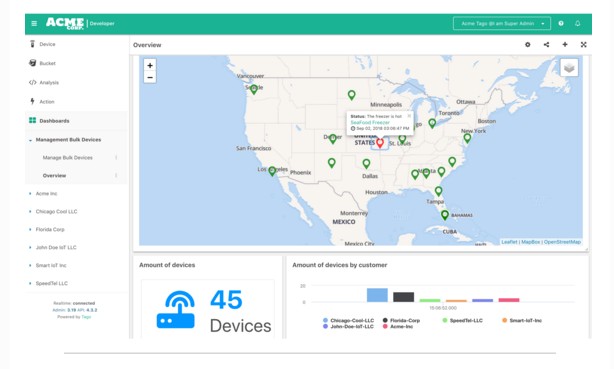Click the map pin near Seattle
This screenshot has height=369, width=614.
pyautogui.click(x=254, y=90)
